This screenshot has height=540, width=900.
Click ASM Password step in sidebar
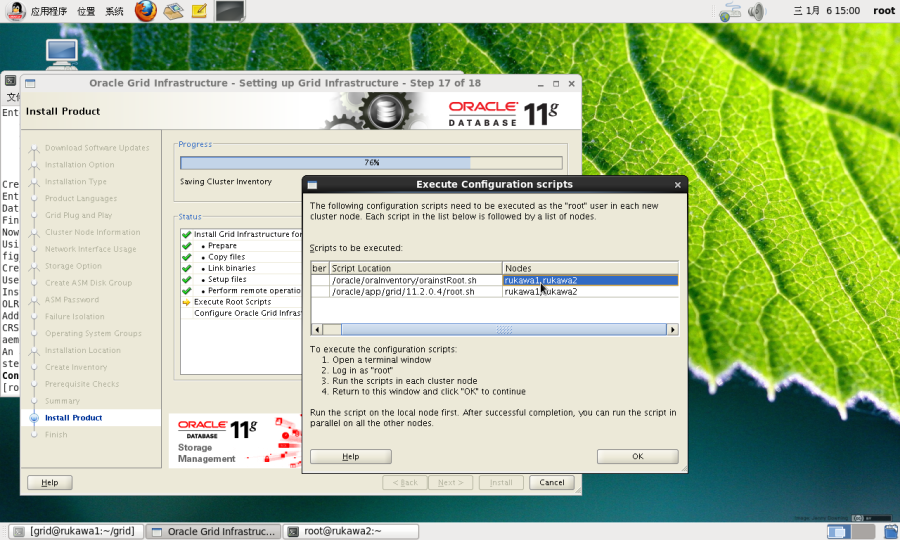coord(72,300)
